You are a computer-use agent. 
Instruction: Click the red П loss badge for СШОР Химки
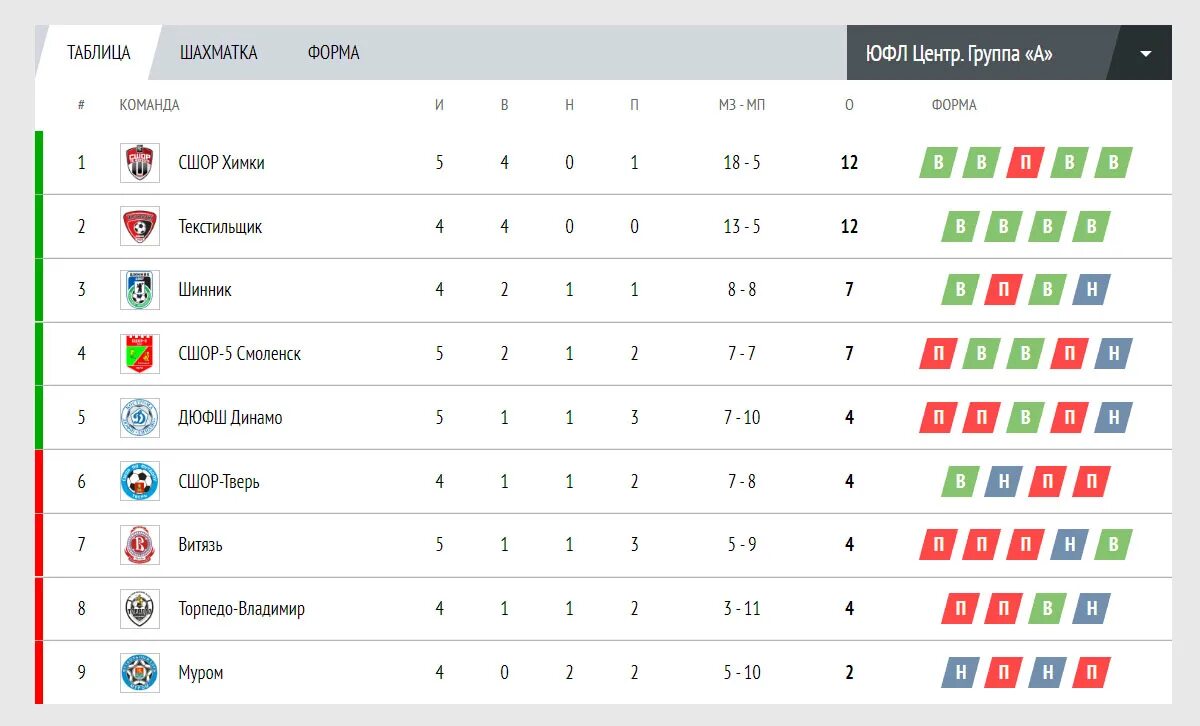[x=1025, y=163]
